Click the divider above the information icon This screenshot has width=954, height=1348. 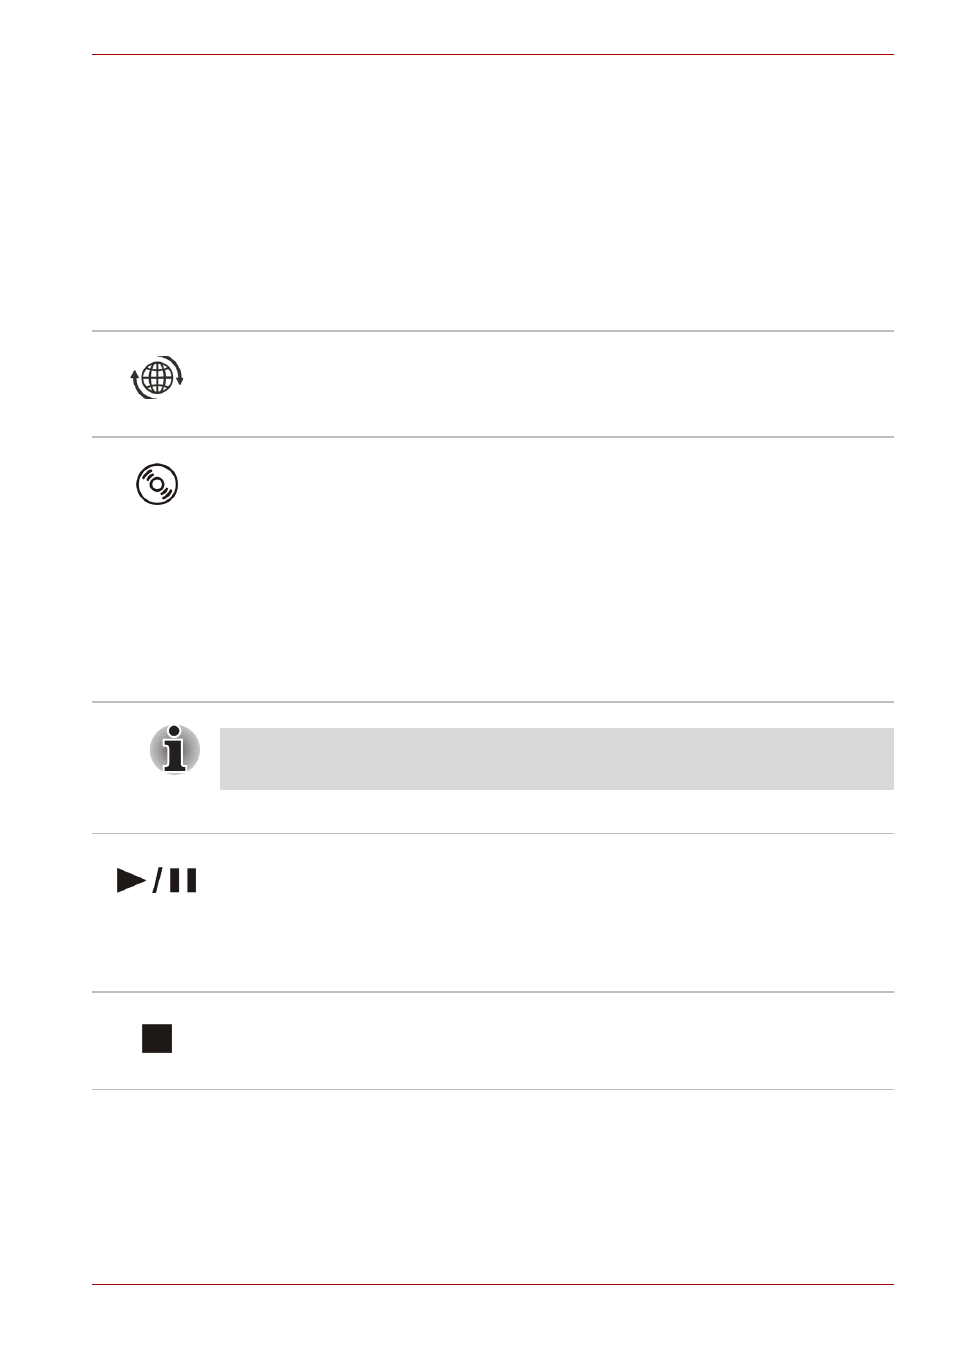(x=493, y=702)
